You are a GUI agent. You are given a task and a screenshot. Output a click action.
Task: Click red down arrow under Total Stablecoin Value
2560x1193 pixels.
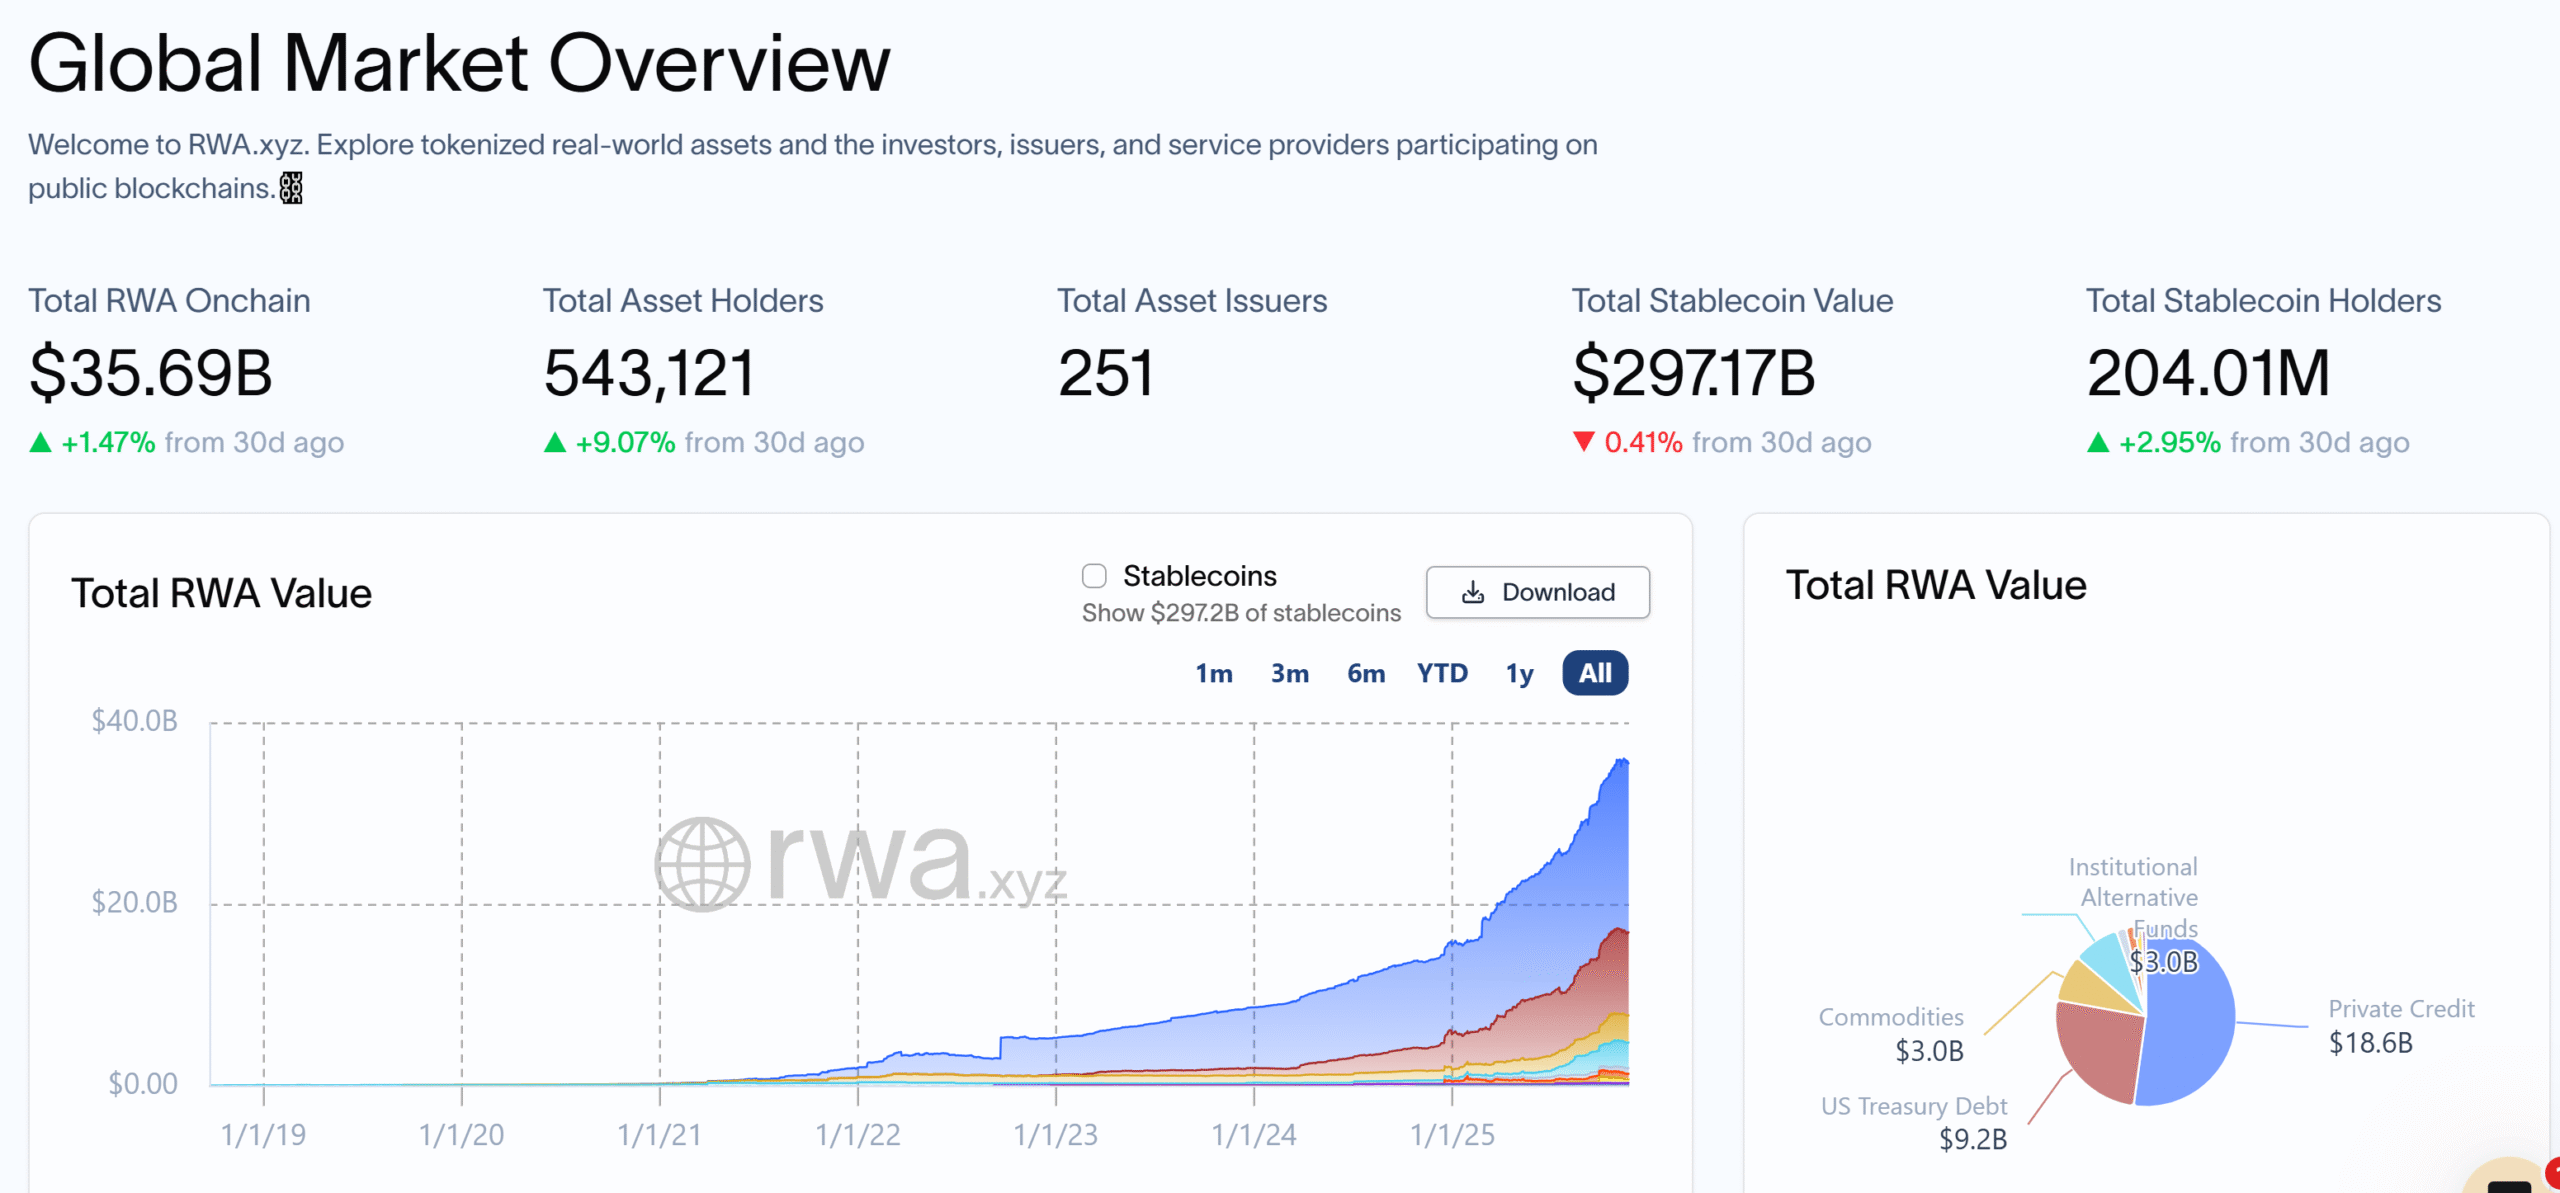point(1584,441)
